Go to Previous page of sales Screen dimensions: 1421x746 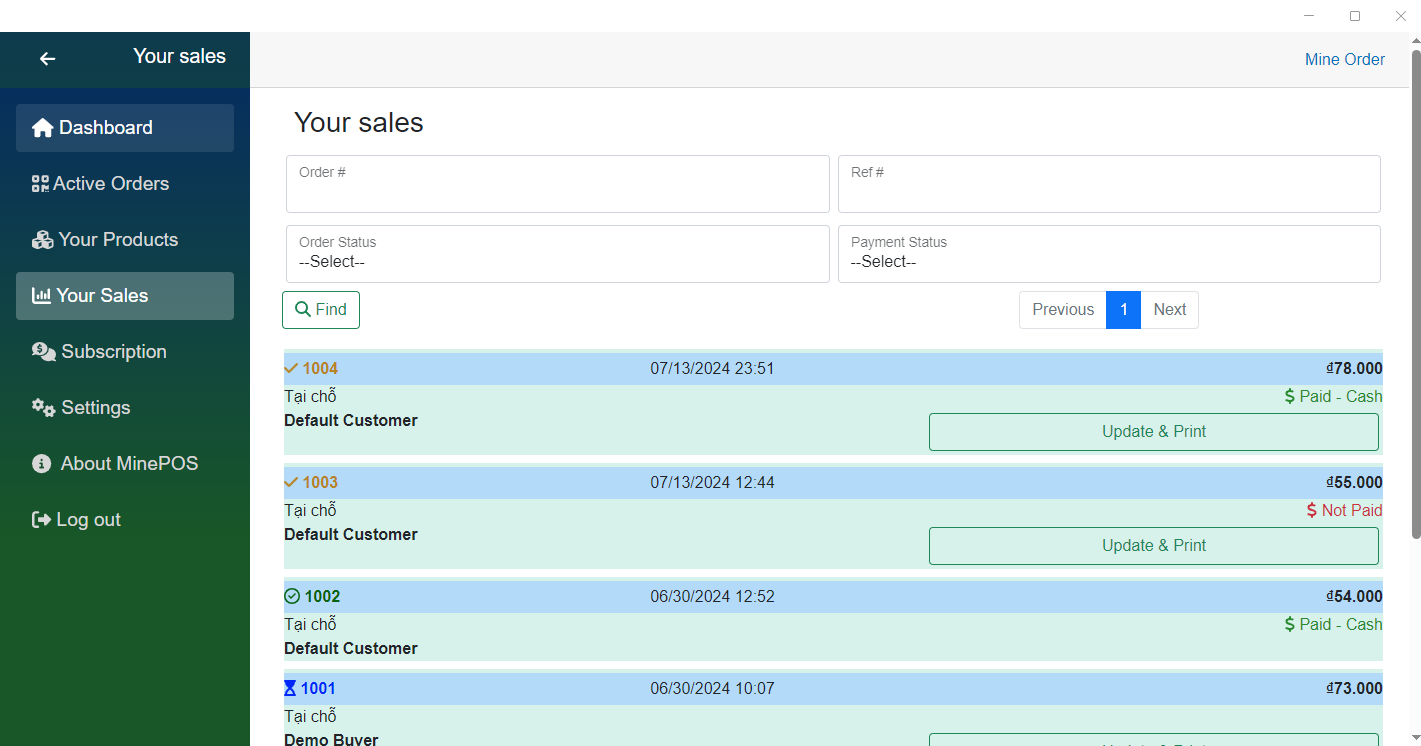tap(1062, 310)
